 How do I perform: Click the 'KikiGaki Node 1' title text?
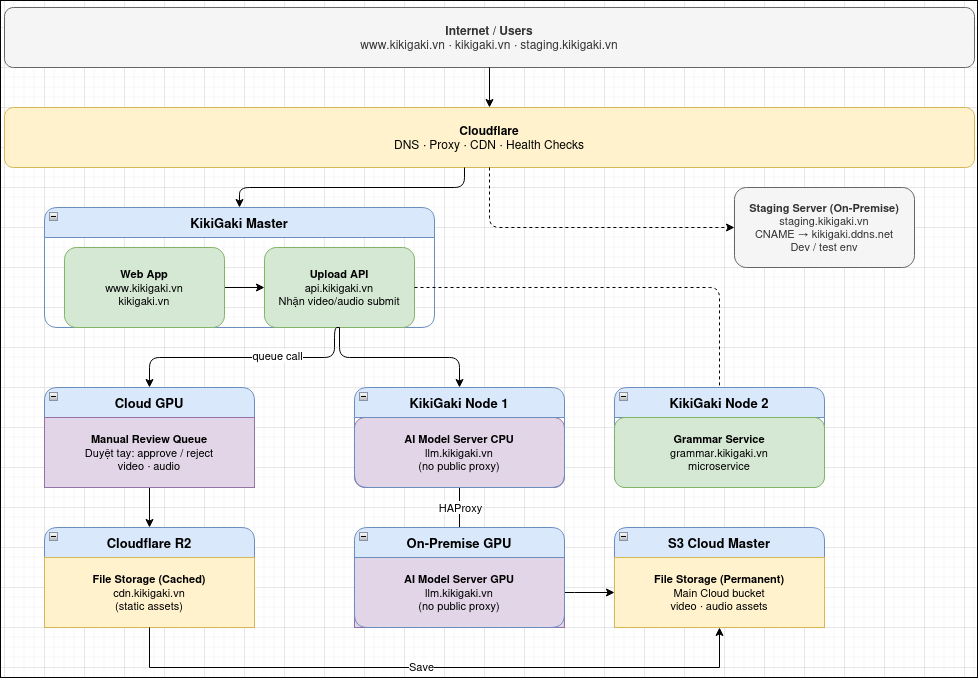[458, 404]
